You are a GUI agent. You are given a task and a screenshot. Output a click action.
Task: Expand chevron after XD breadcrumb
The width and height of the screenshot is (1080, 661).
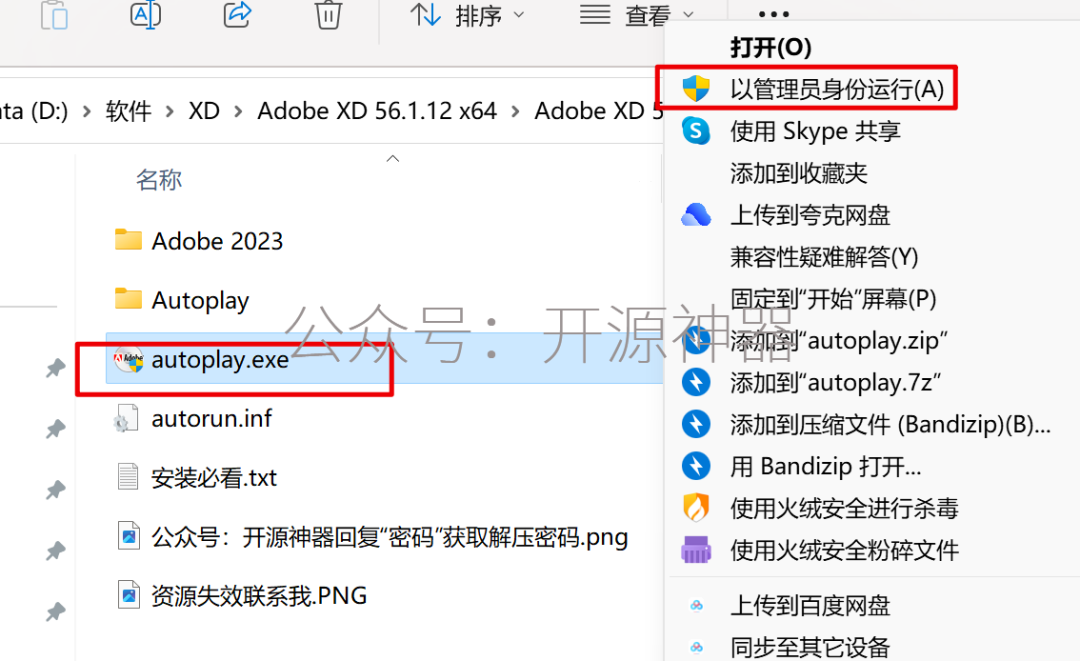click(238, 111)
